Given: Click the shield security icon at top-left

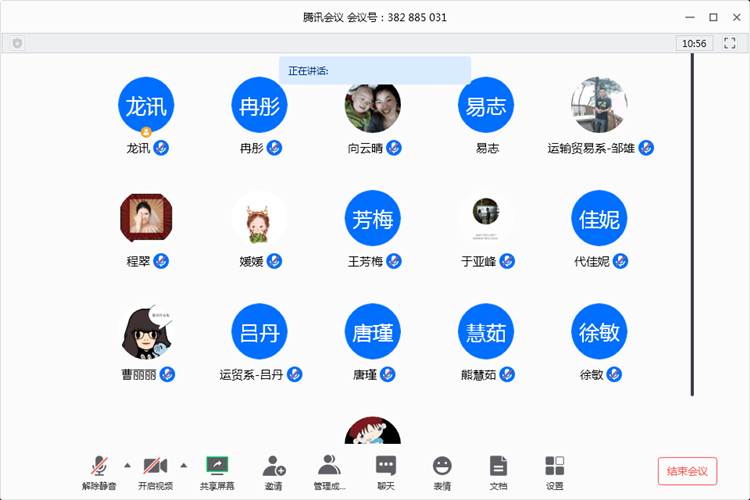Looking at the screenshot, I should 17,43.
